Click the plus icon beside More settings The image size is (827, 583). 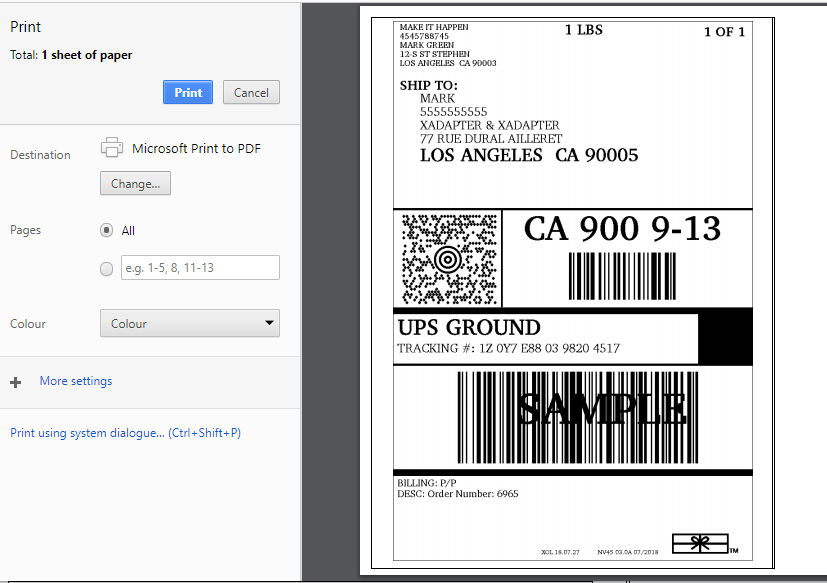pyautogui.click(x=16, y=382)
